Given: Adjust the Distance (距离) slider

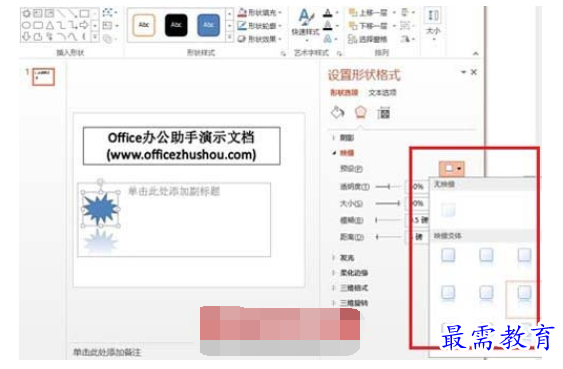Looking at the screenshot, I should tap(388, 237).
